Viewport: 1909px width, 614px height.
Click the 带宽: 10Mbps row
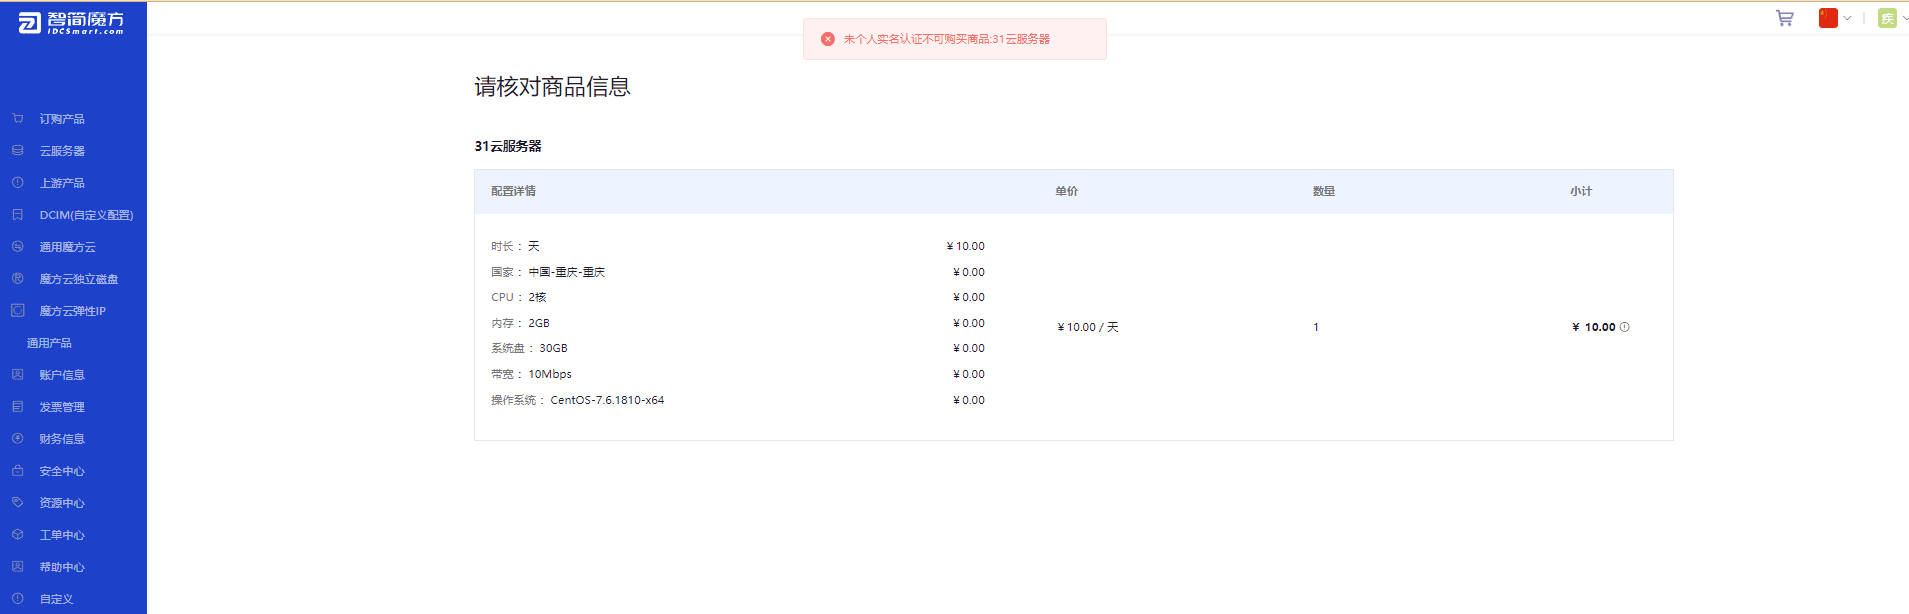[738, 374]
